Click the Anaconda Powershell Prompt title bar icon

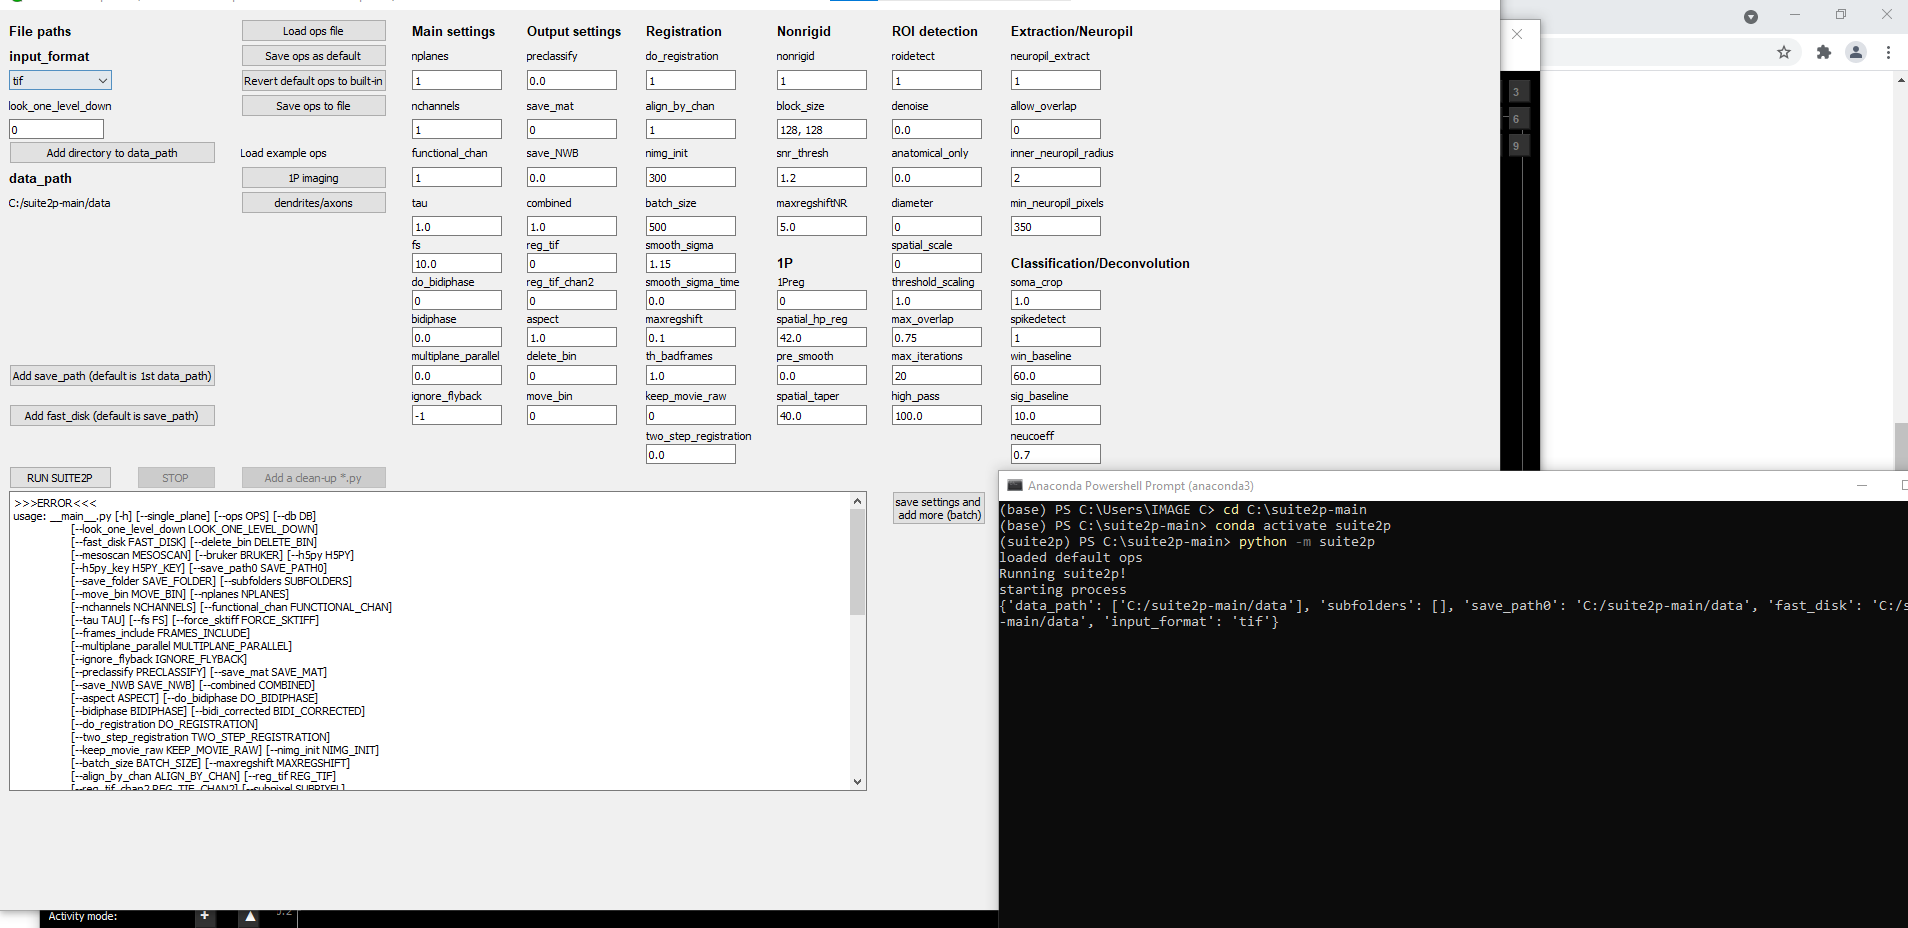point(1013,486)
